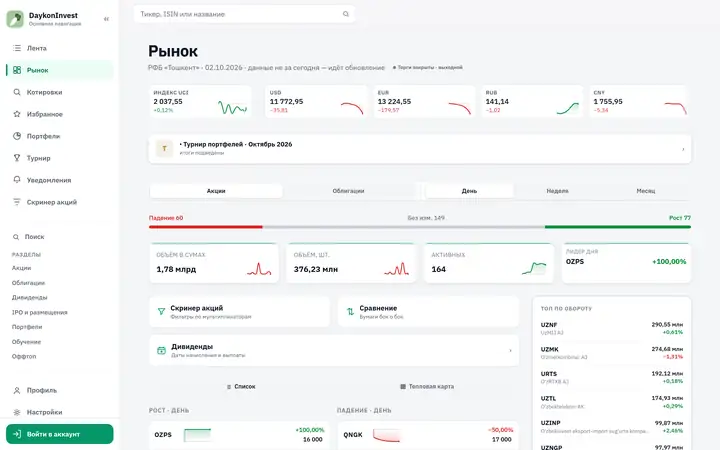The image size is (720, 450).
Task: Focus the ticker, ISIN search field
Action: tap(244, 14)
